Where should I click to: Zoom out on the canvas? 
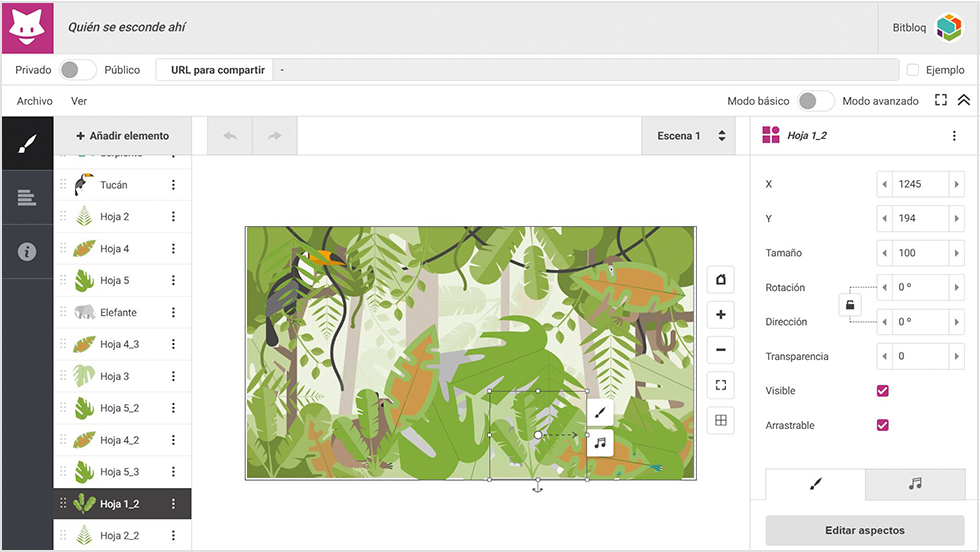point(721,349)
